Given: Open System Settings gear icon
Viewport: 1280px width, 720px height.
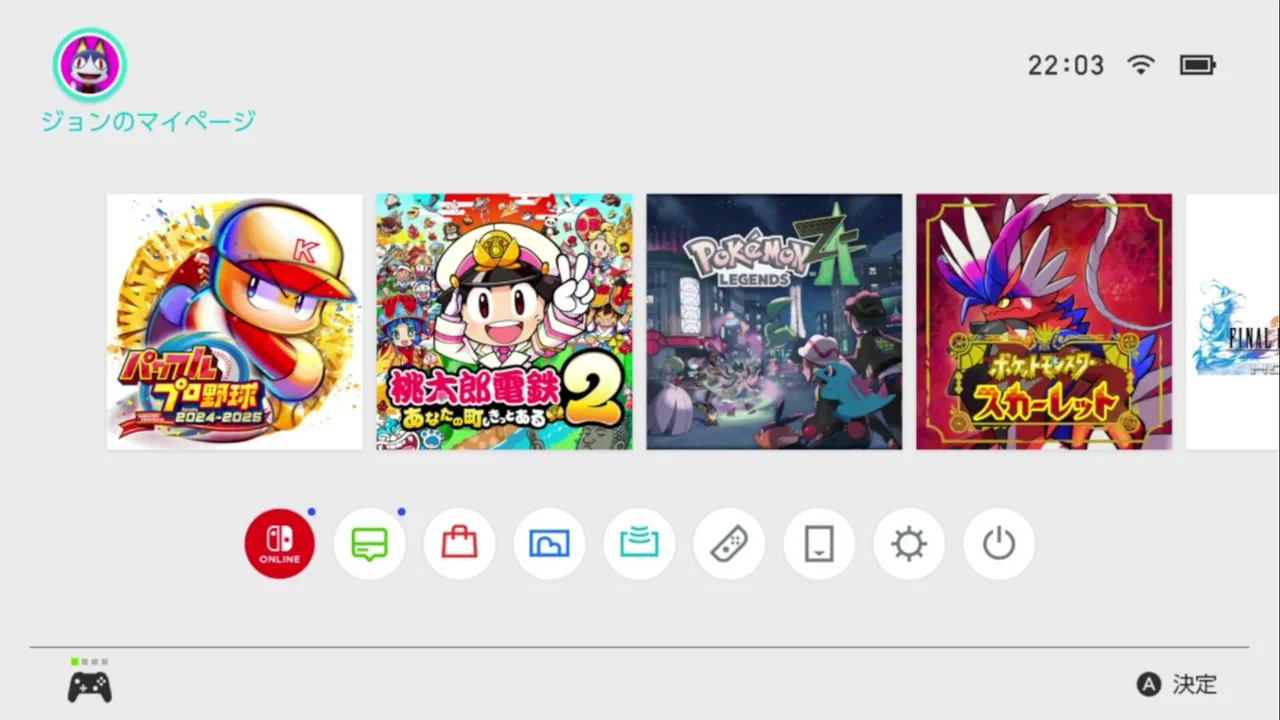Looking at the screenshot, I should [909, 544].
